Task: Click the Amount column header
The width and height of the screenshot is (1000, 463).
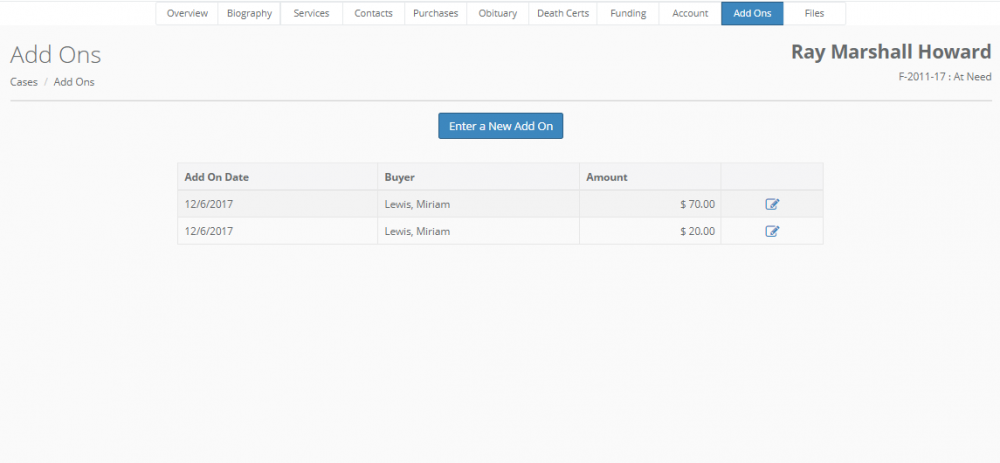Action: point(607,177)
